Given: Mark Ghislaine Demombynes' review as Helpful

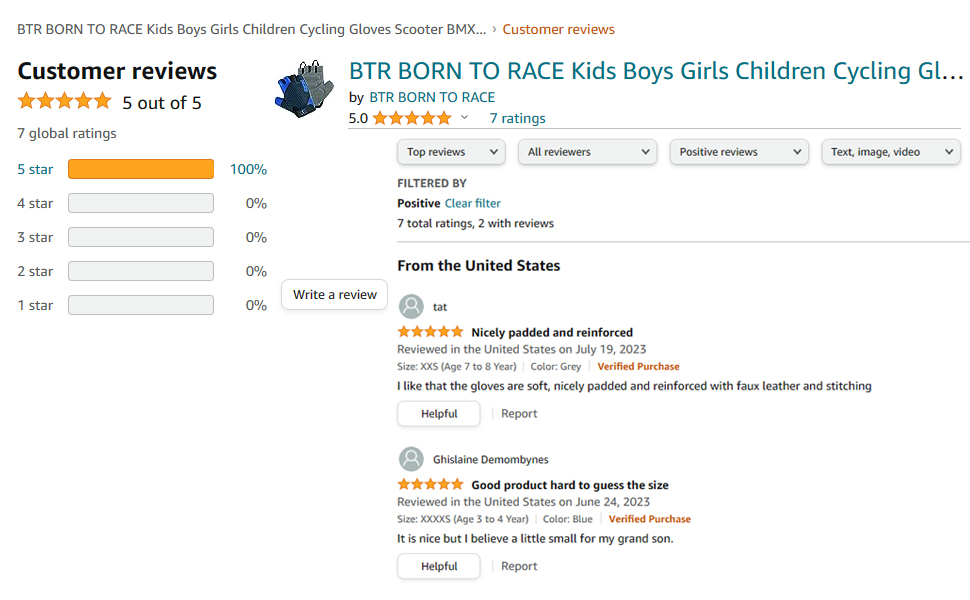Looking at the screenshot, I should (x=438, y=567).
